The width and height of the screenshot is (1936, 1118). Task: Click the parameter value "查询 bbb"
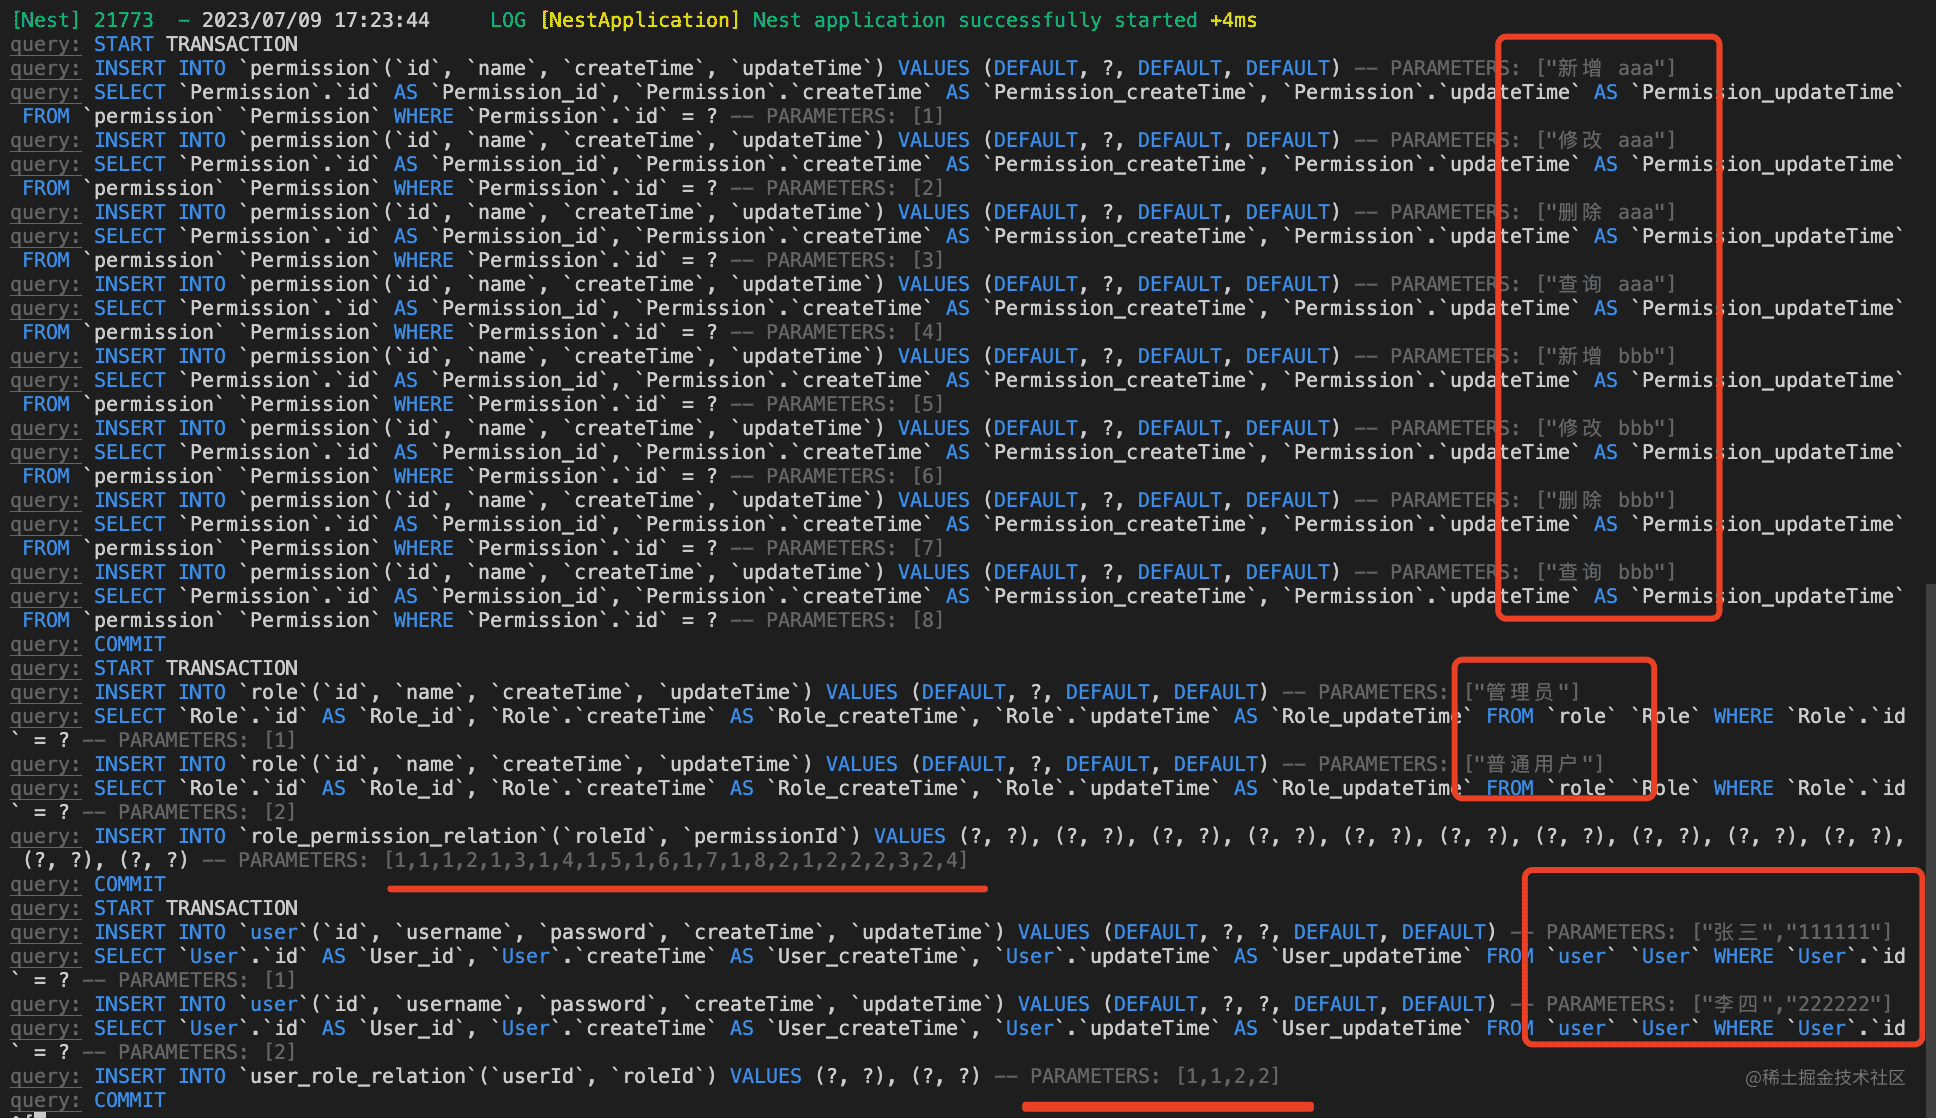click(x=1605, y=572)
